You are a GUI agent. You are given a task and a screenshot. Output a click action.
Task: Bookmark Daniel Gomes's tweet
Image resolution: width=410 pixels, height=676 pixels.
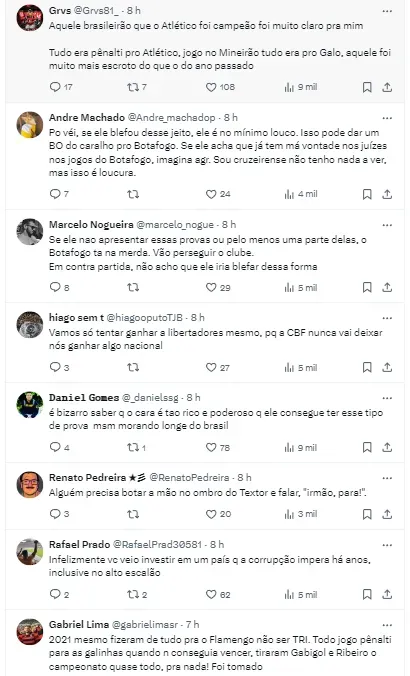tap(367, 448)
